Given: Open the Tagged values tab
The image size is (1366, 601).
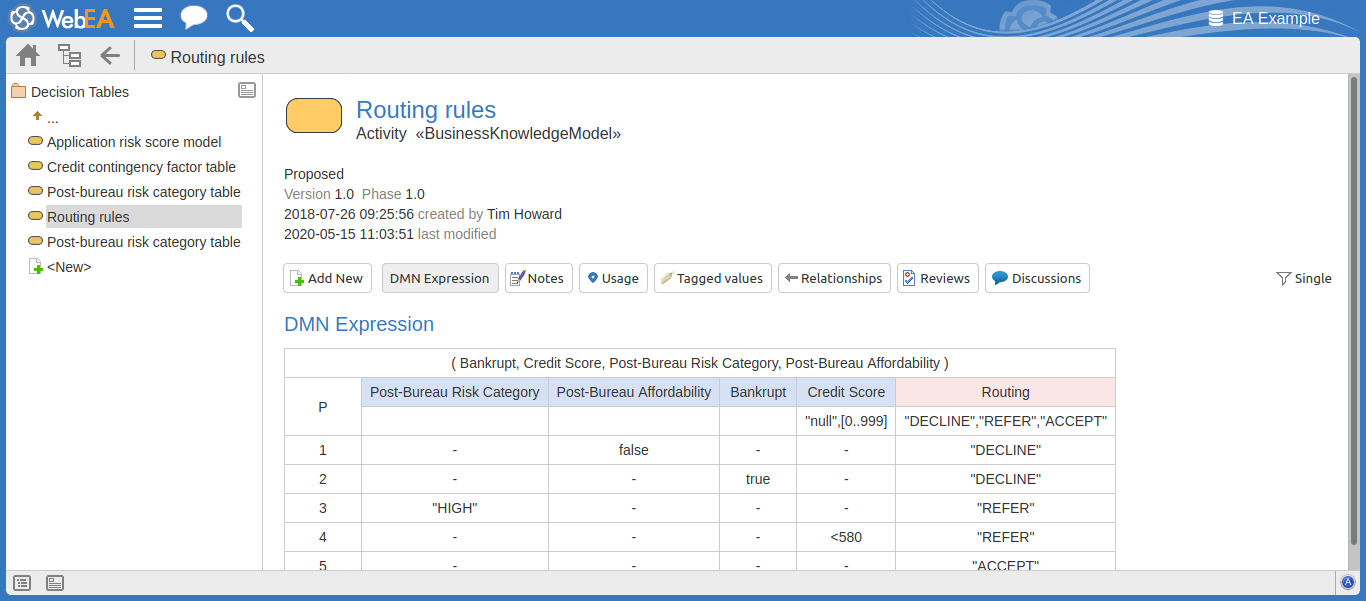Looking at the screenshot, I should (712, 279).
